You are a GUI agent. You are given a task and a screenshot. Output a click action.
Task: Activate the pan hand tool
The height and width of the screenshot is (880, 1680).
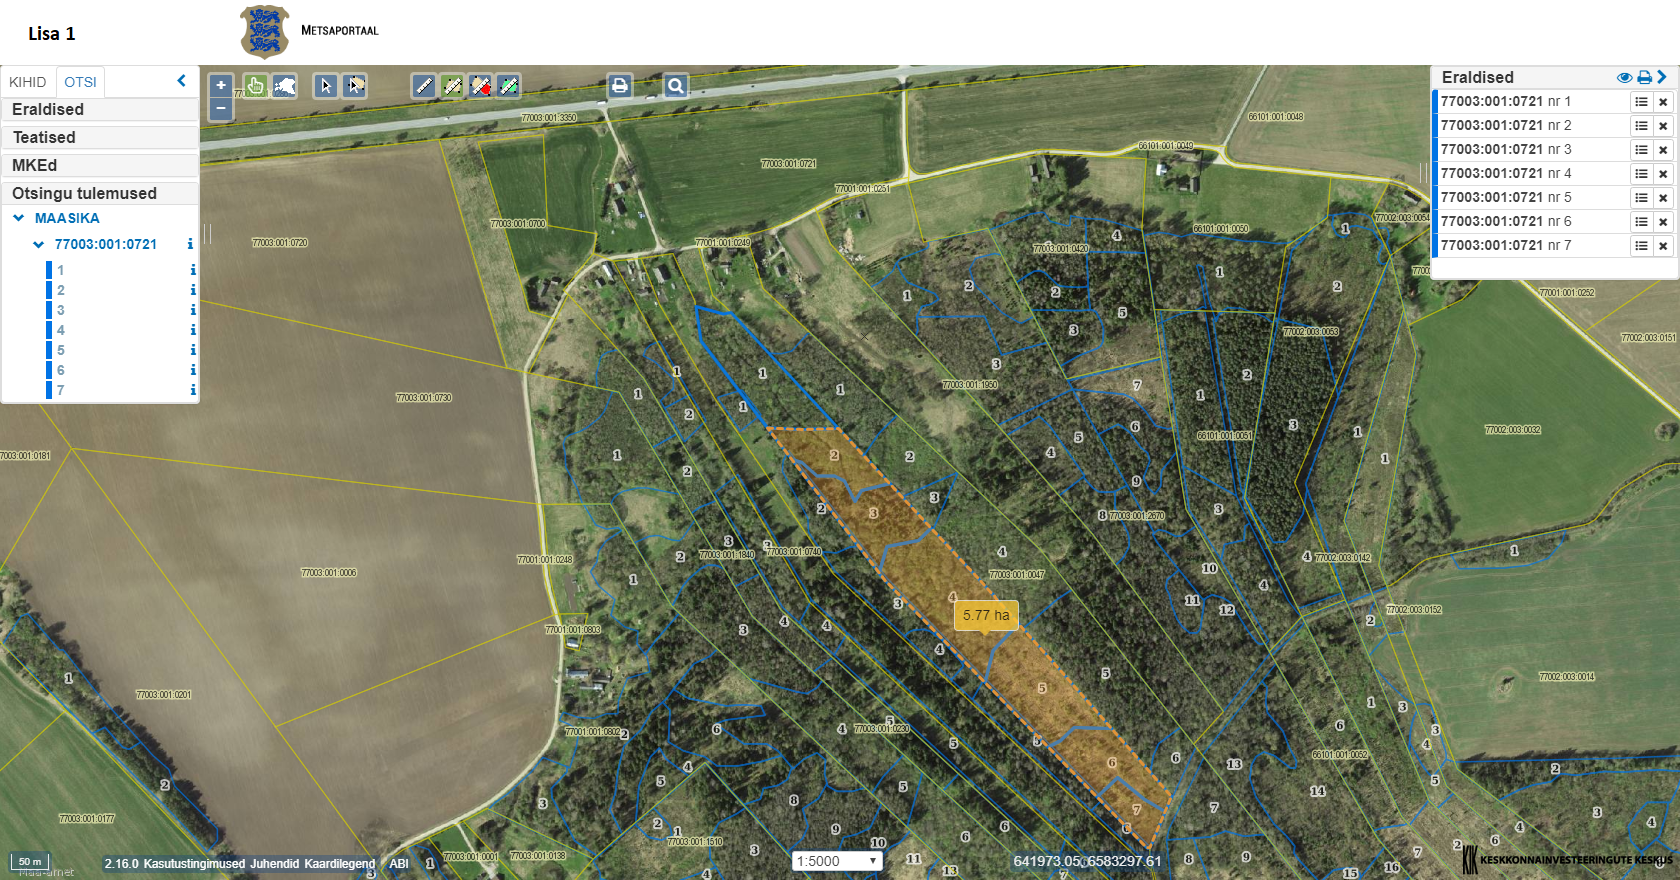coord(255,86)
